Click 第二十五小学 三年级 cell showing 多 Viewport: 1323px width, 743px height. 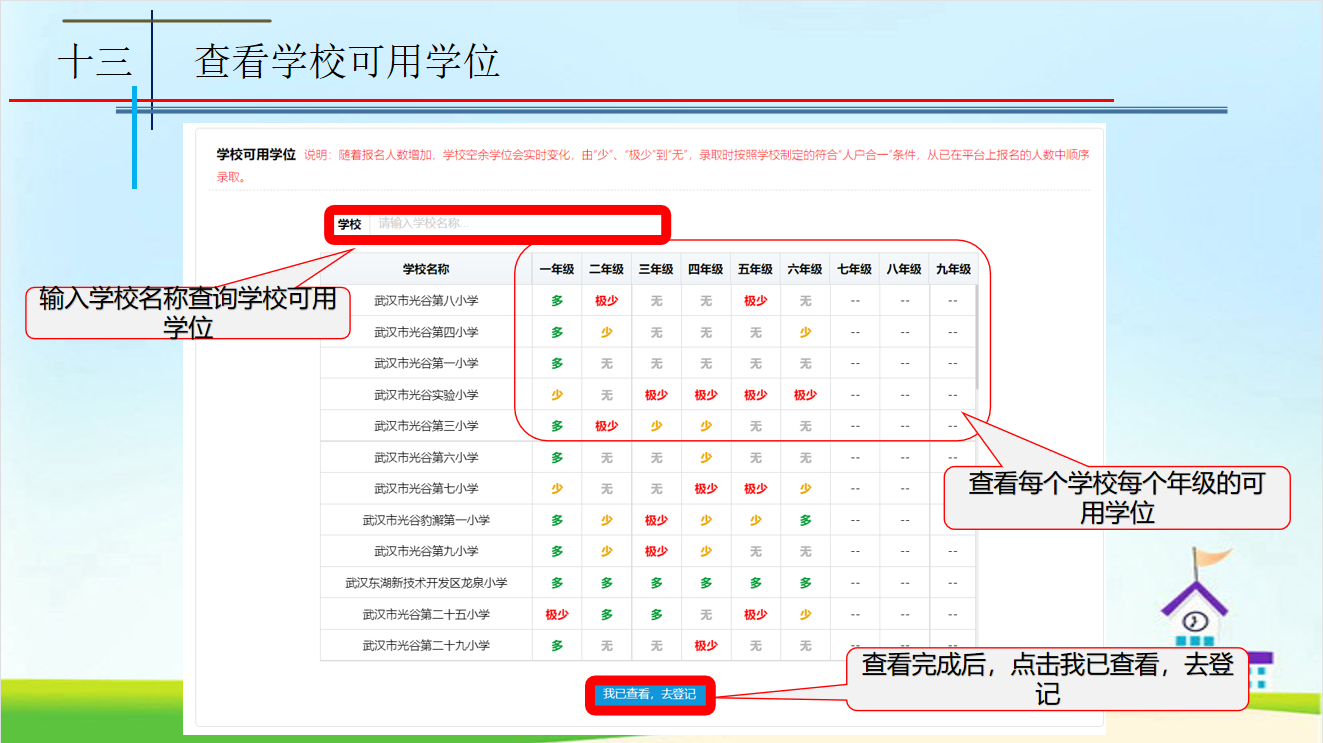[656, 614]
